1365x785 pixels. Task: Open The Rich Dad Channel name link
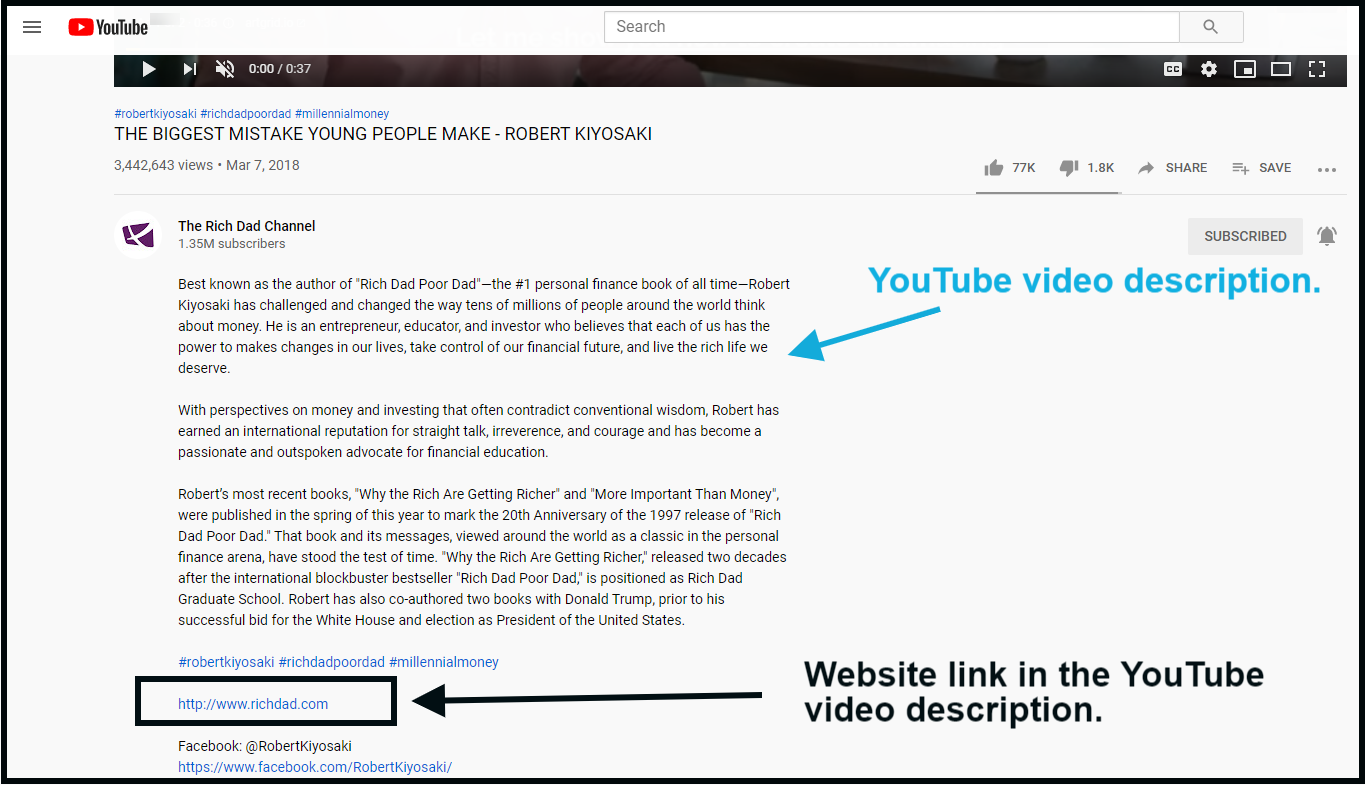(247, 226)
